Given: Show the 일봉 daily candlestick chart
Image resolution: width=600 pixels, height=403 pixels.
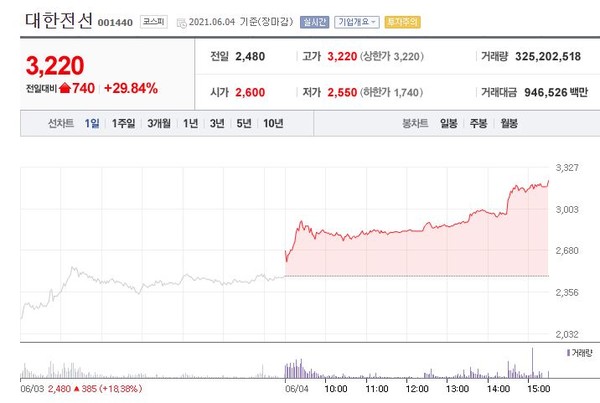Looking at the screenshot, I should click(448, 123).
